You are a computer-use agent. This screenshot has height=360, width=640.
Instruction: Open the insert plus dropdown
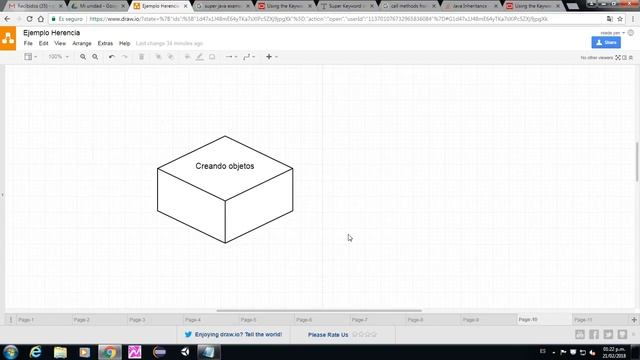click(x=271, y=57)
